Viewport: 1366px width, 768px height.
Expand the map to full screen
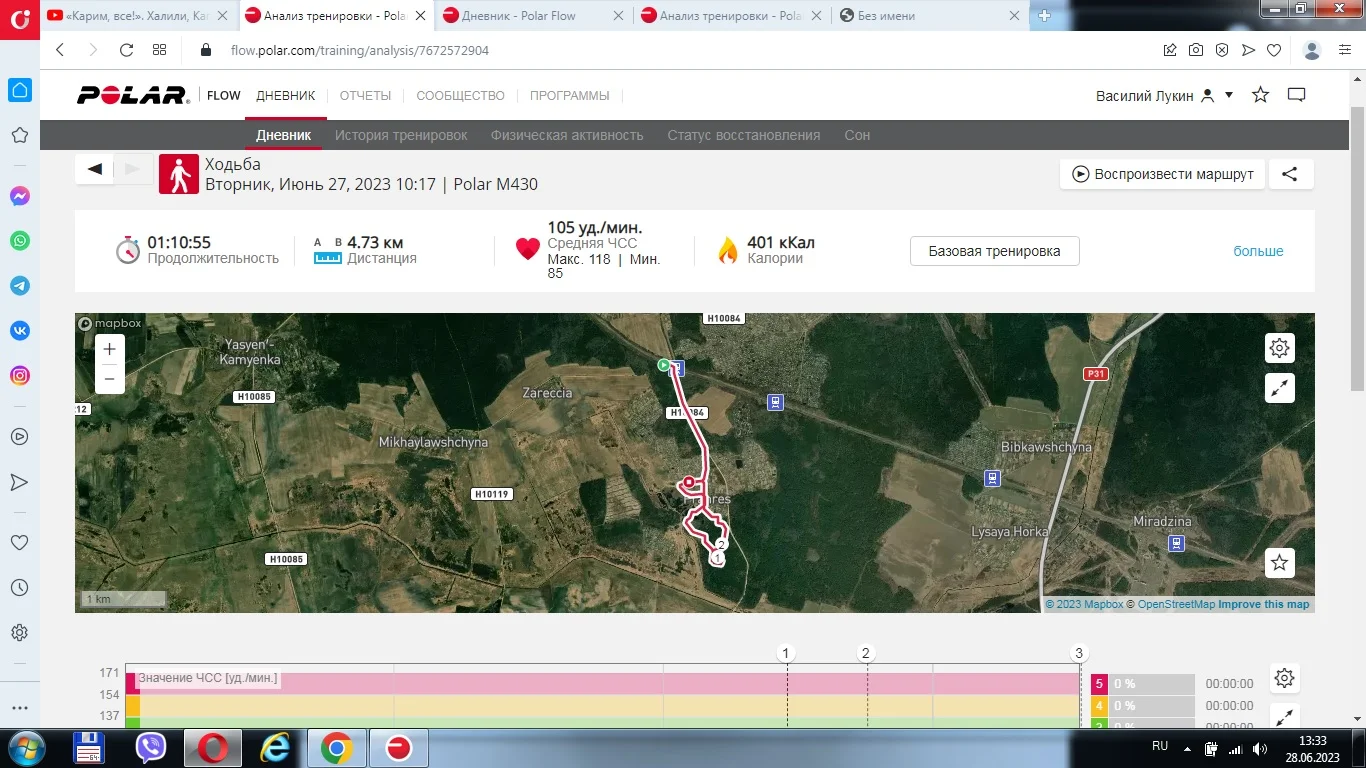(x=1280, y=388)
